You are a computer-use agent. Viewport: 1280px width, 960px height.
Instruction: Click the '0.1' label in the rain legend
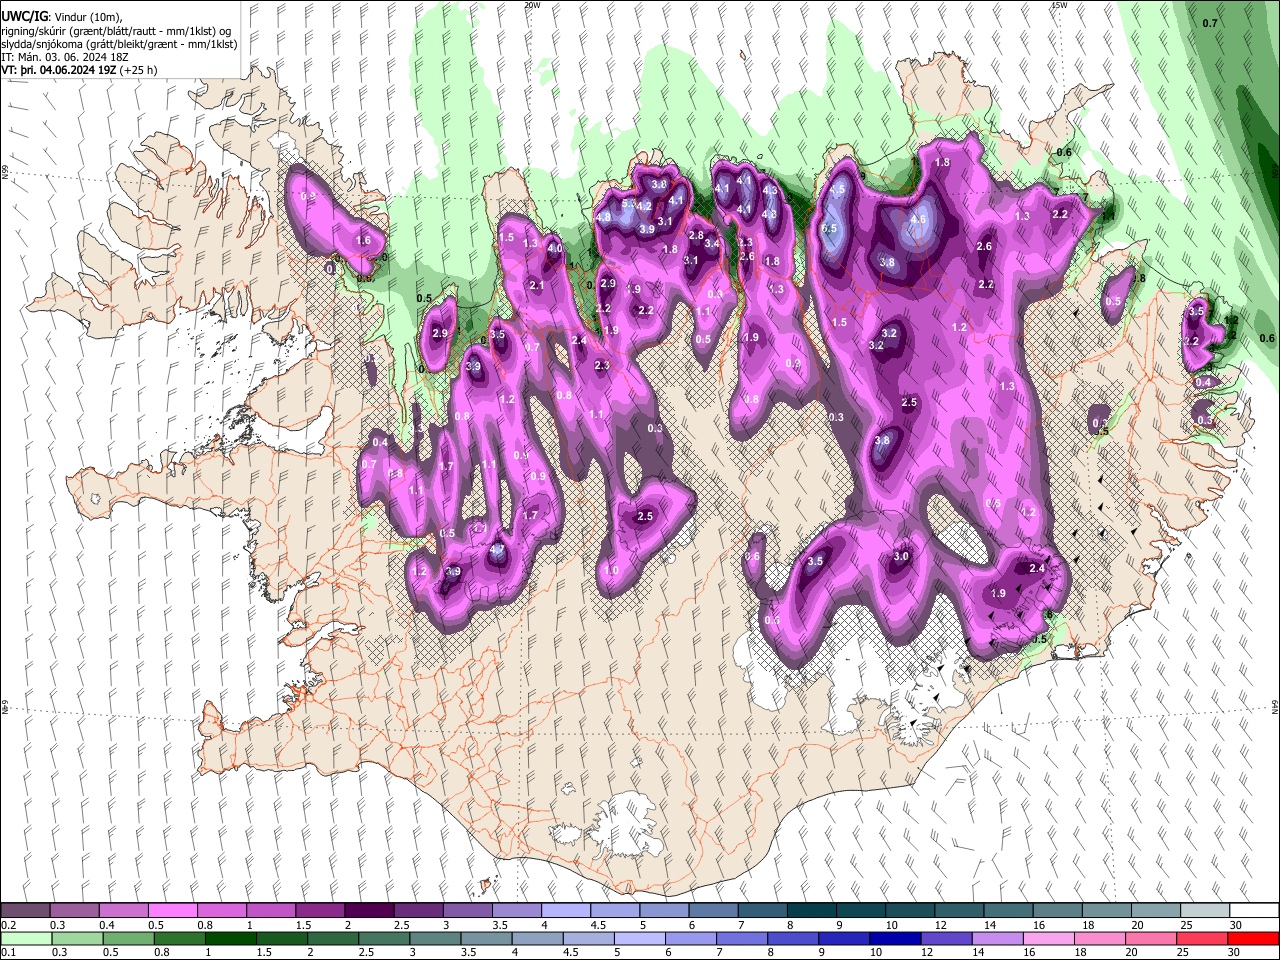pos(8,952)
